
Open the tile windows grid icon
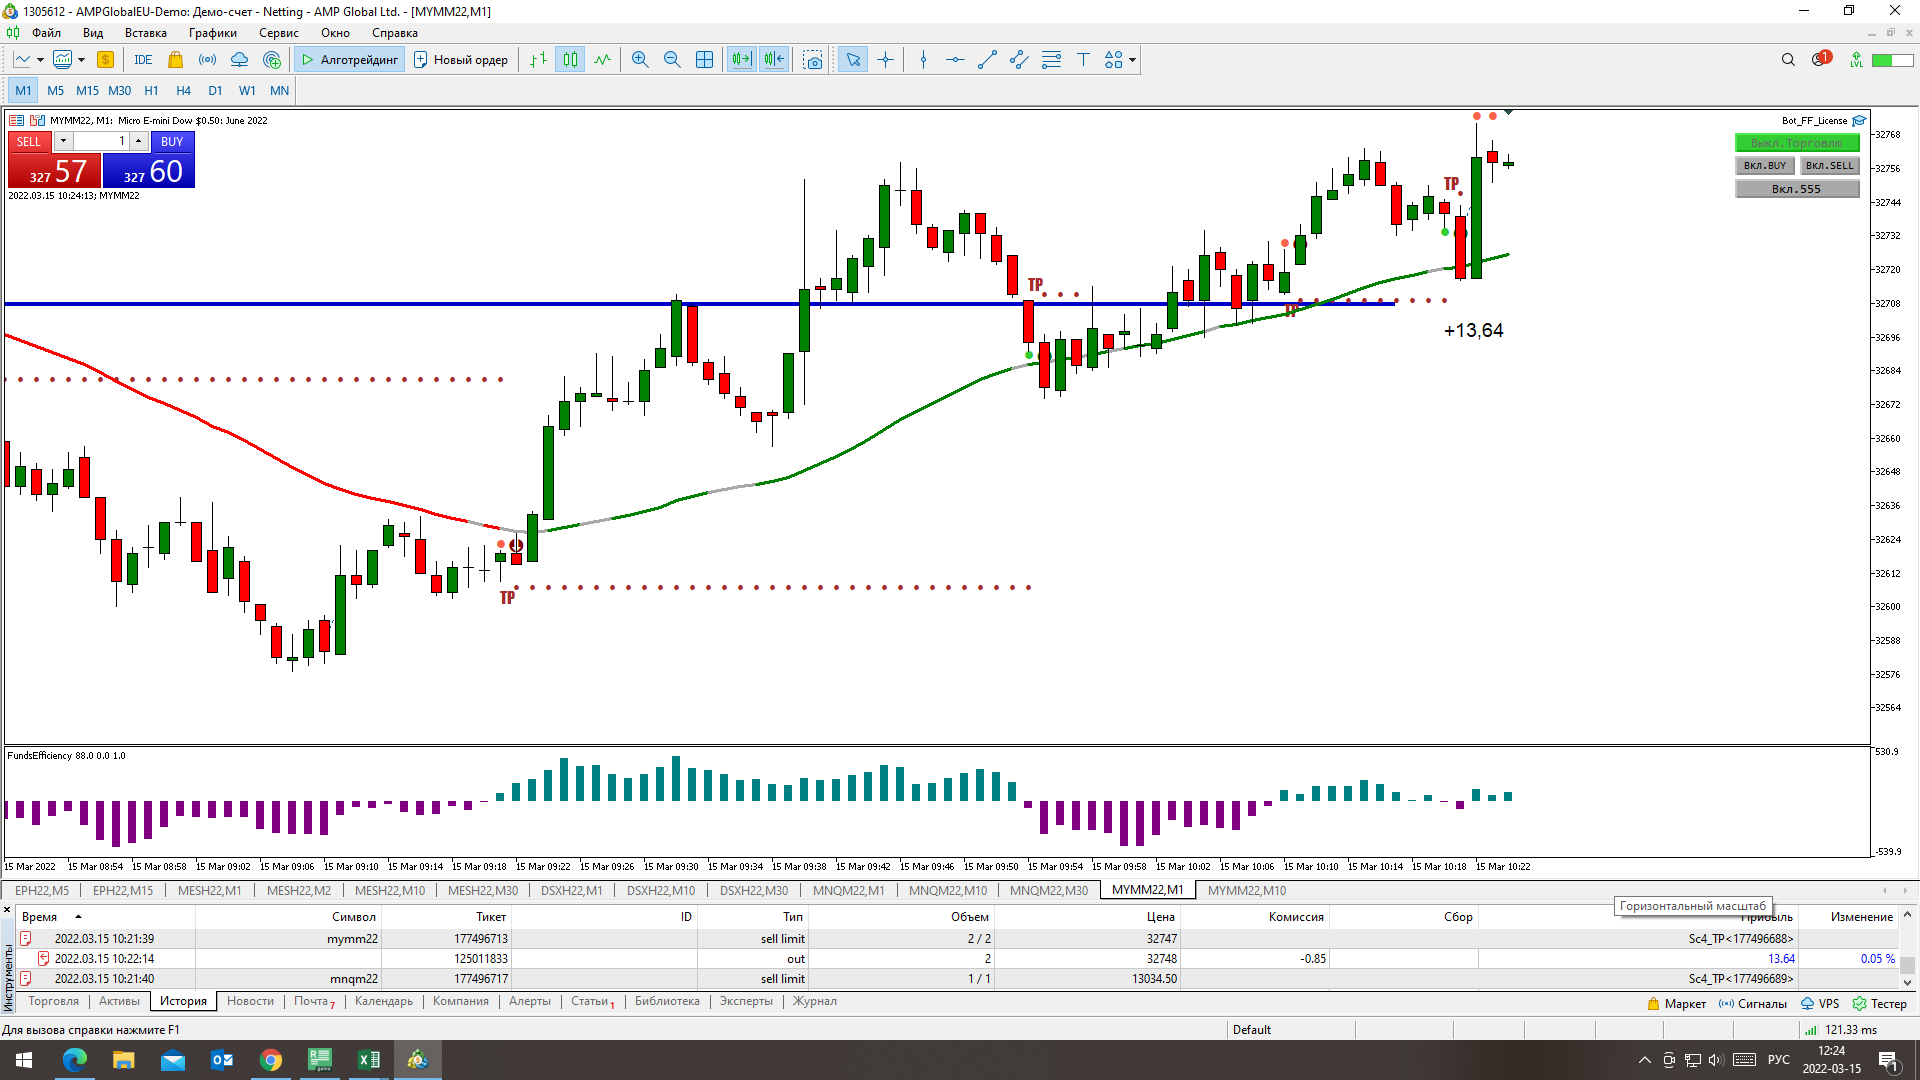point(704,60)
